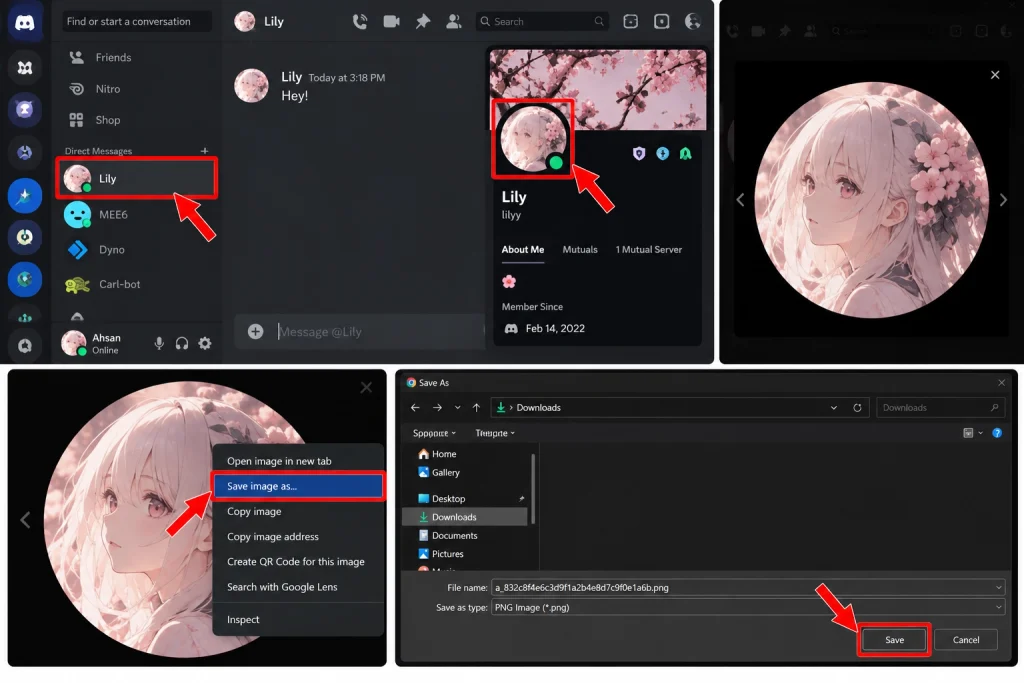Refresh folder in Save As dialog
The width and height of the screenshot is (1024, 683).
857,407
